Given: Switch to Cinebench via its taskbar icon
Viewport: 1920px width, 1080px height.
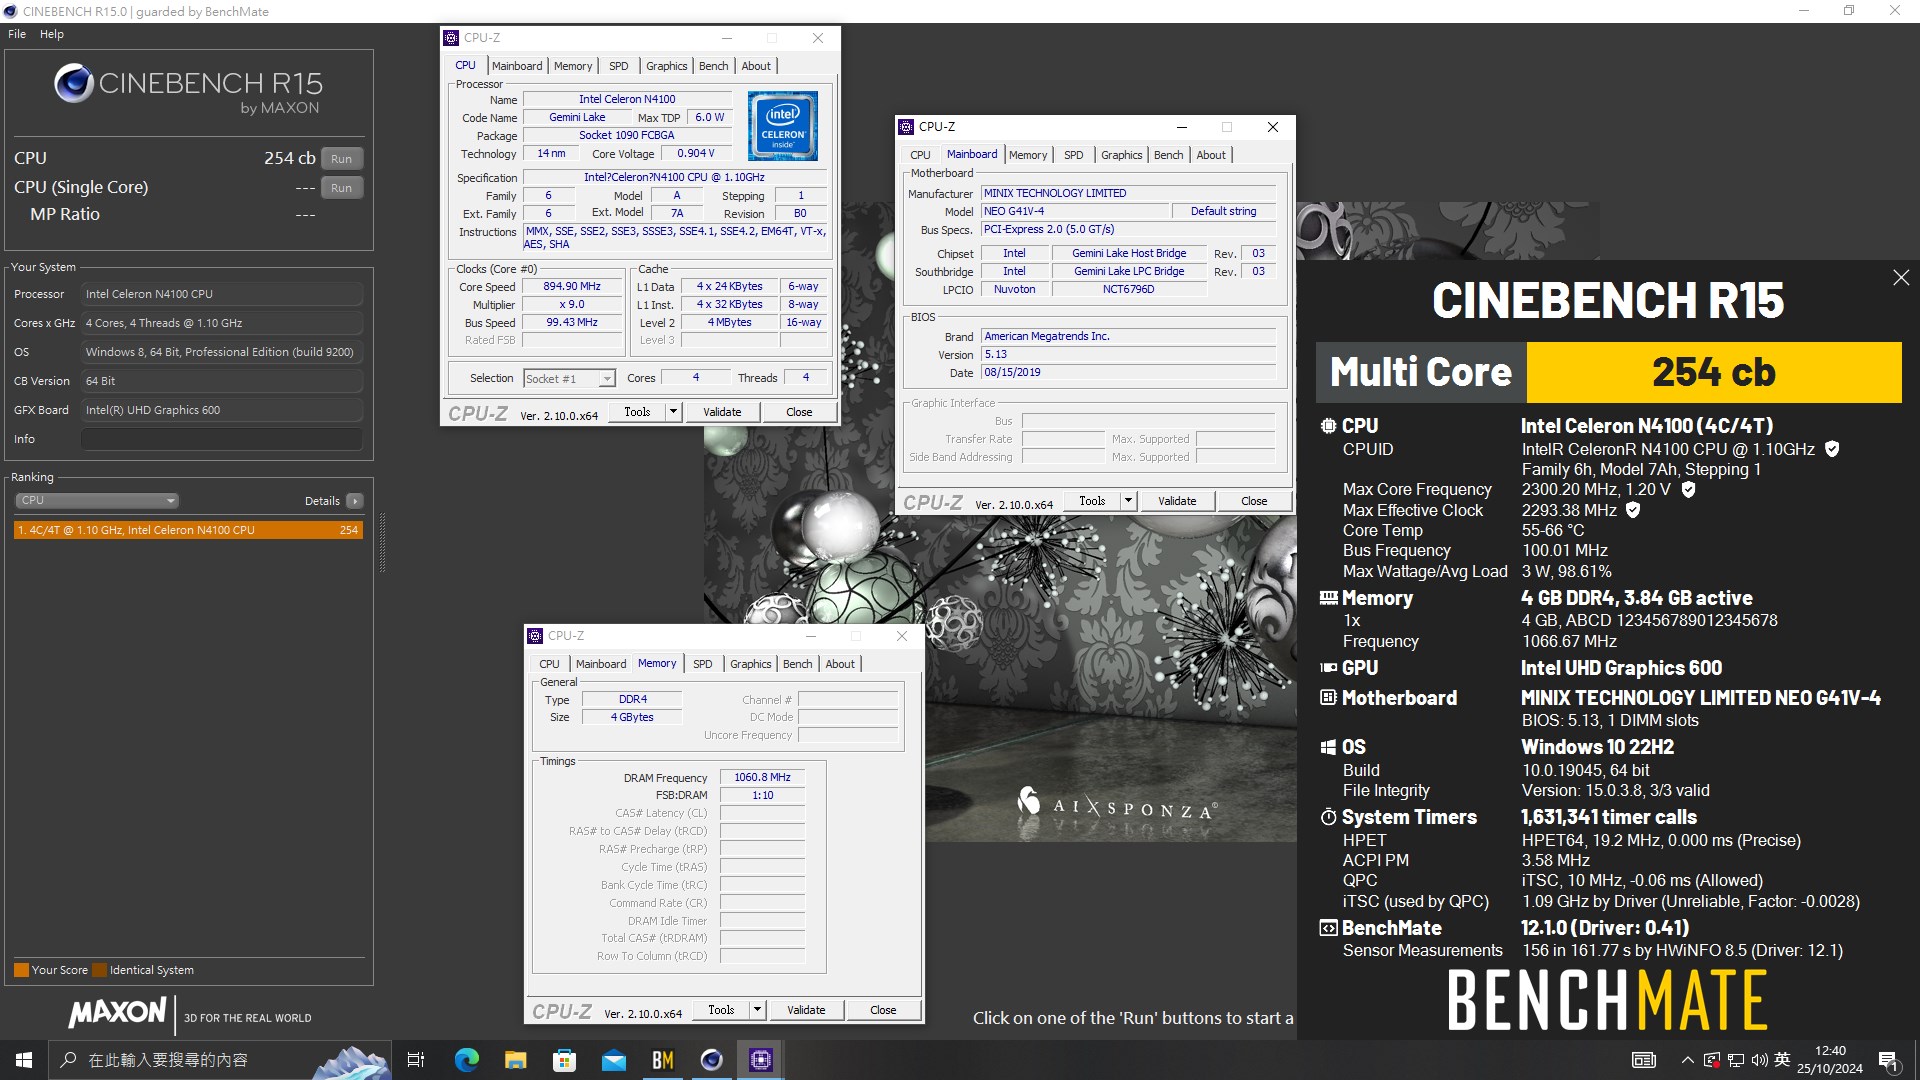Looking at the screenshot, I should (711, 1060).
